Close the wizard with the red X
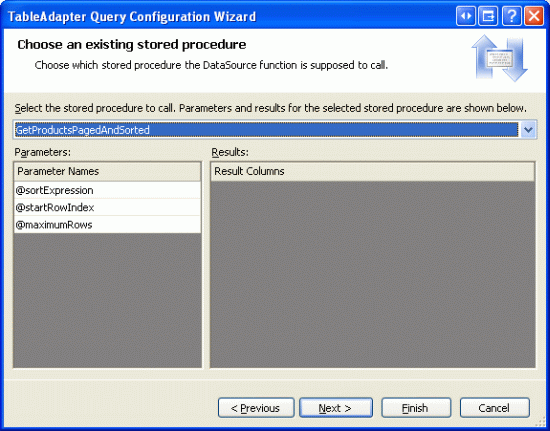The image size is (550, 431). point(534,16)
